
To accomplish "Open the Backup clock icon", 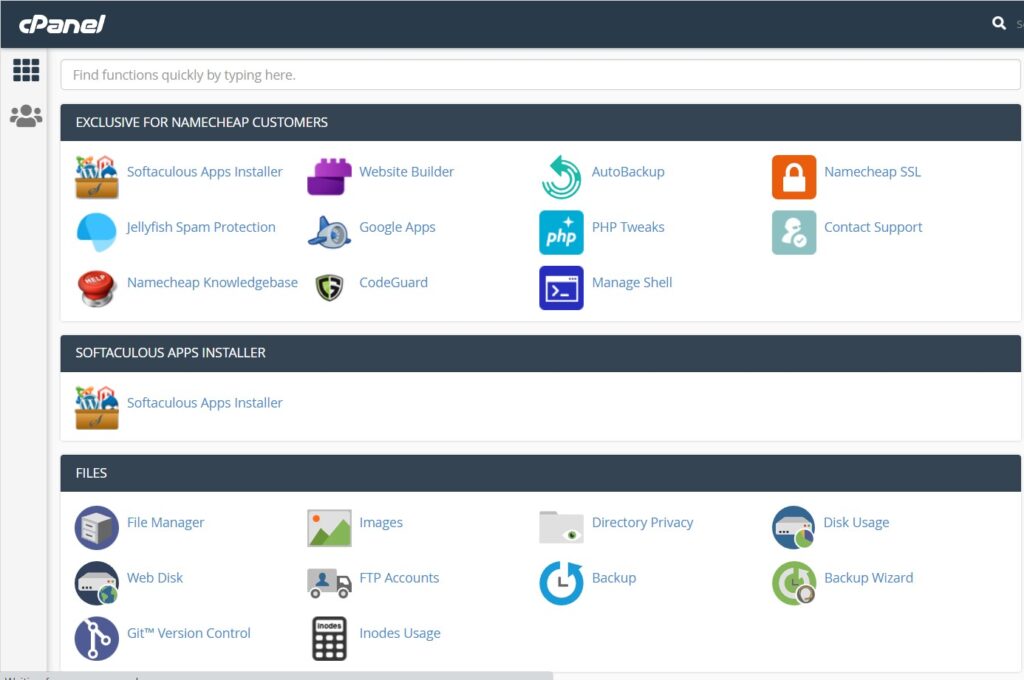I will pos(561,583).
